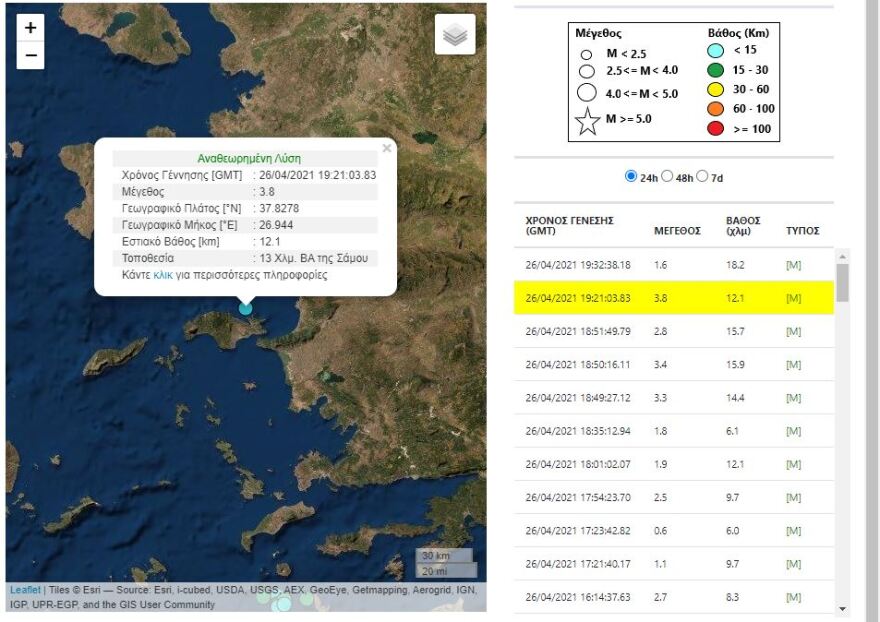Viewport: 880px width, 622px height.
Task: Close the earthquake details popup
Action: (x=387, y=149)
